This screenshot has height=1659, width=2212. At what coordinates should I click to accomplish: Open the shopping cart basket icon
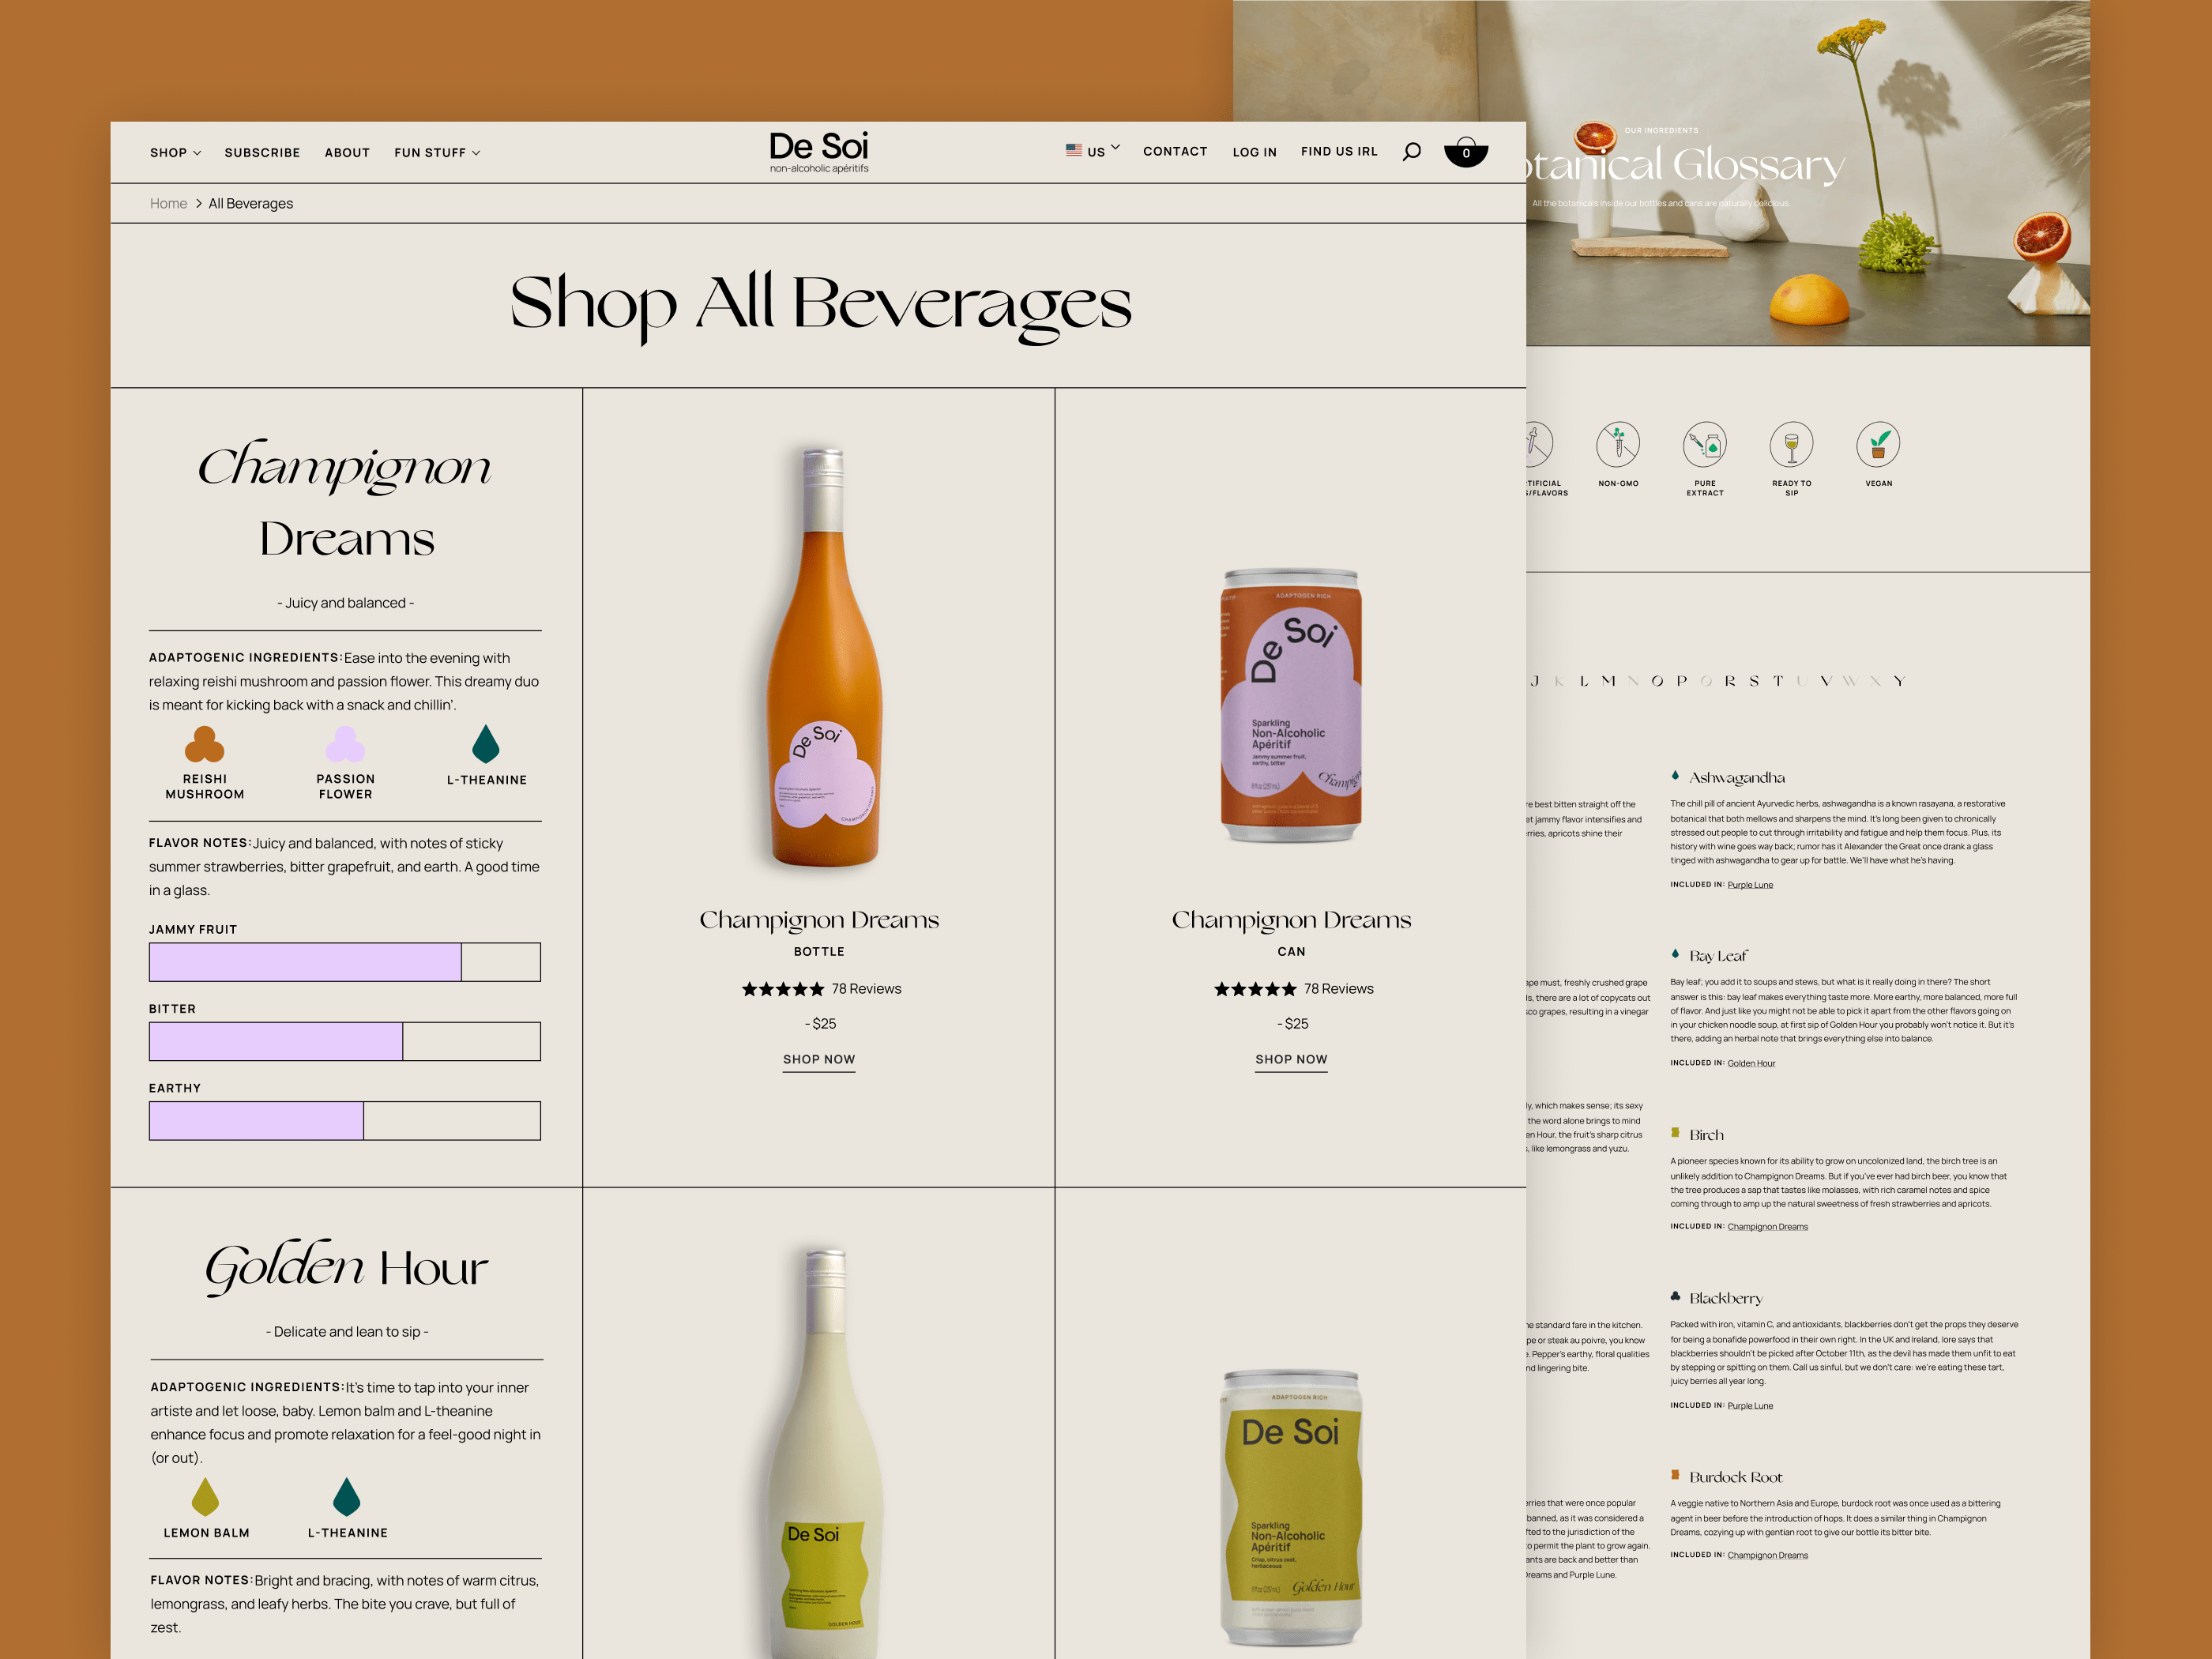1466,152
